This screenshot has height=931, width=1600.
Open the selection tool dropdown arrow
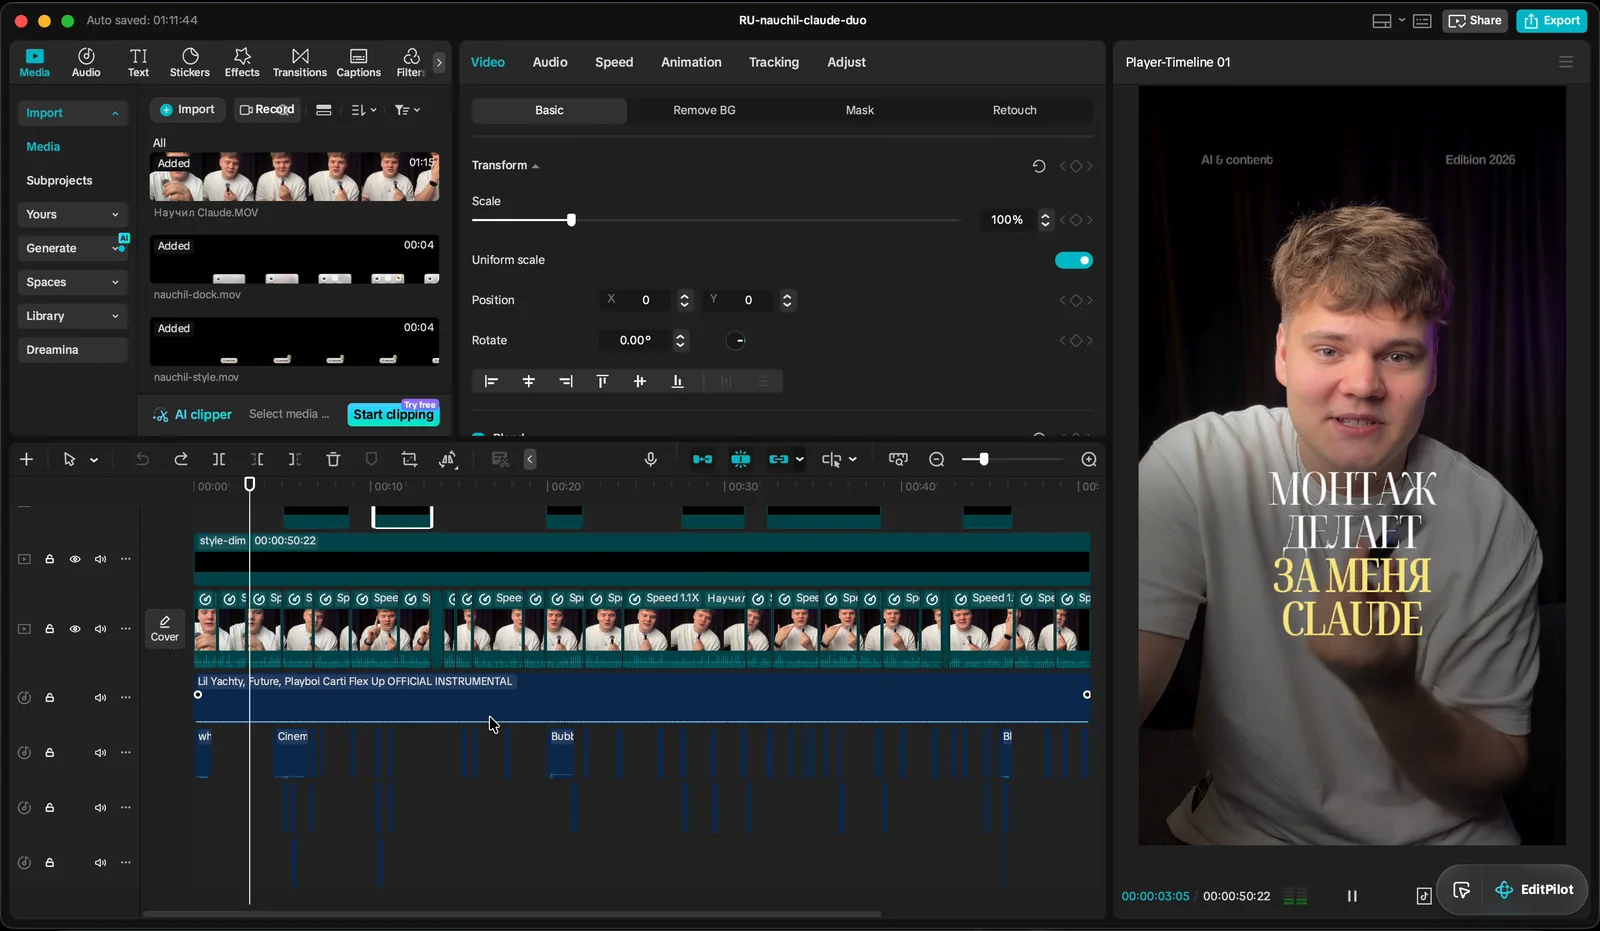coord(94,460)
